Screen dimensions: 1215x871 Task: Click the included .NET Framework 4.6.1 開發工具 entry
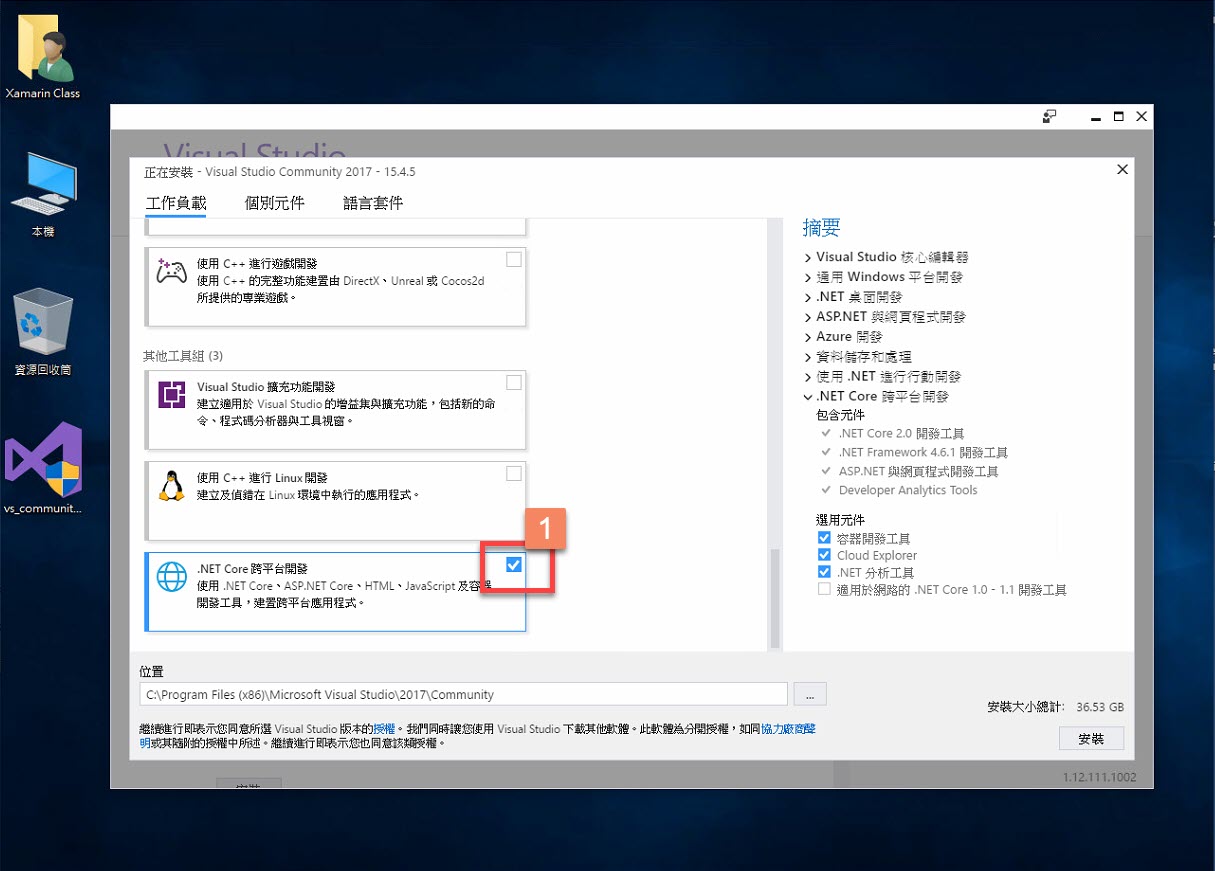pyautogui.click(x=923, y=453)
